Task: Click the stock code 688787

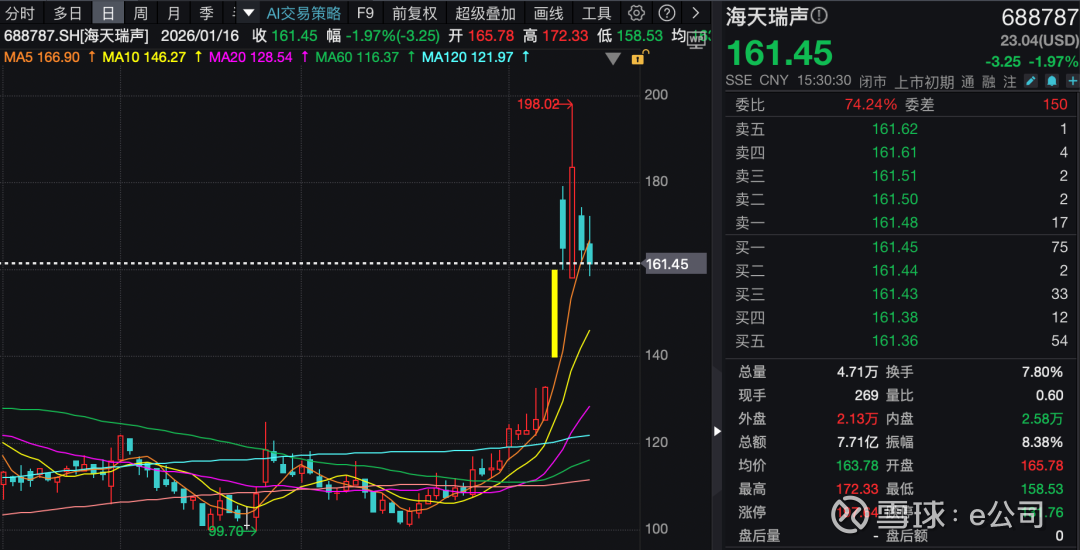Action: point(1039,17)
